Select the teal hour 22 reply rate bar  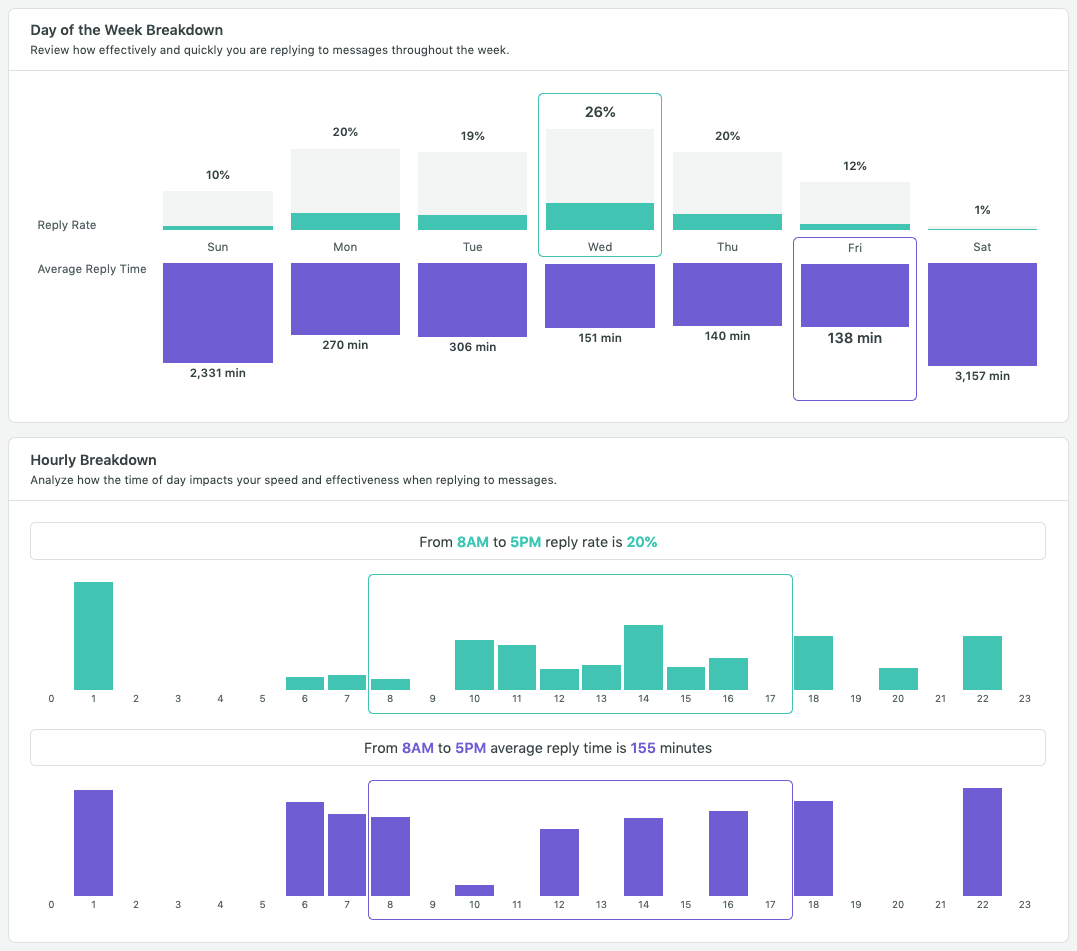point(982,663)
